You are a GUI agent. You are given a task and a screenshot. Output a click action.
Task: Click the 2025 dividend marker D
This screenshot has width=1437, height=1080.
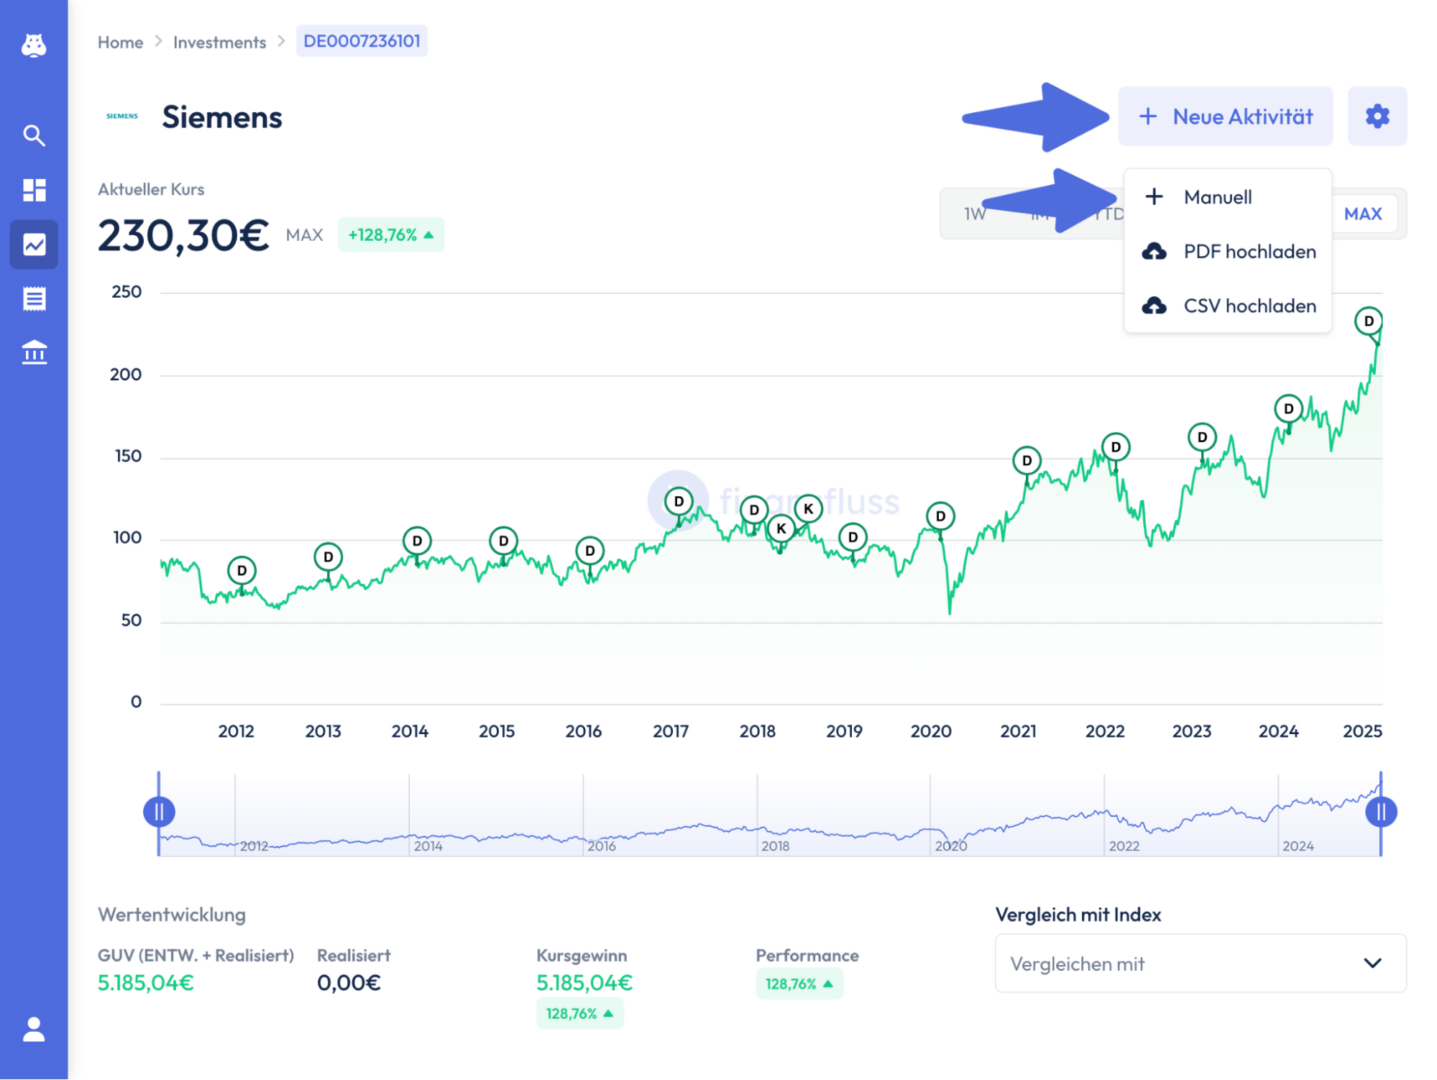pos(1369,321)
